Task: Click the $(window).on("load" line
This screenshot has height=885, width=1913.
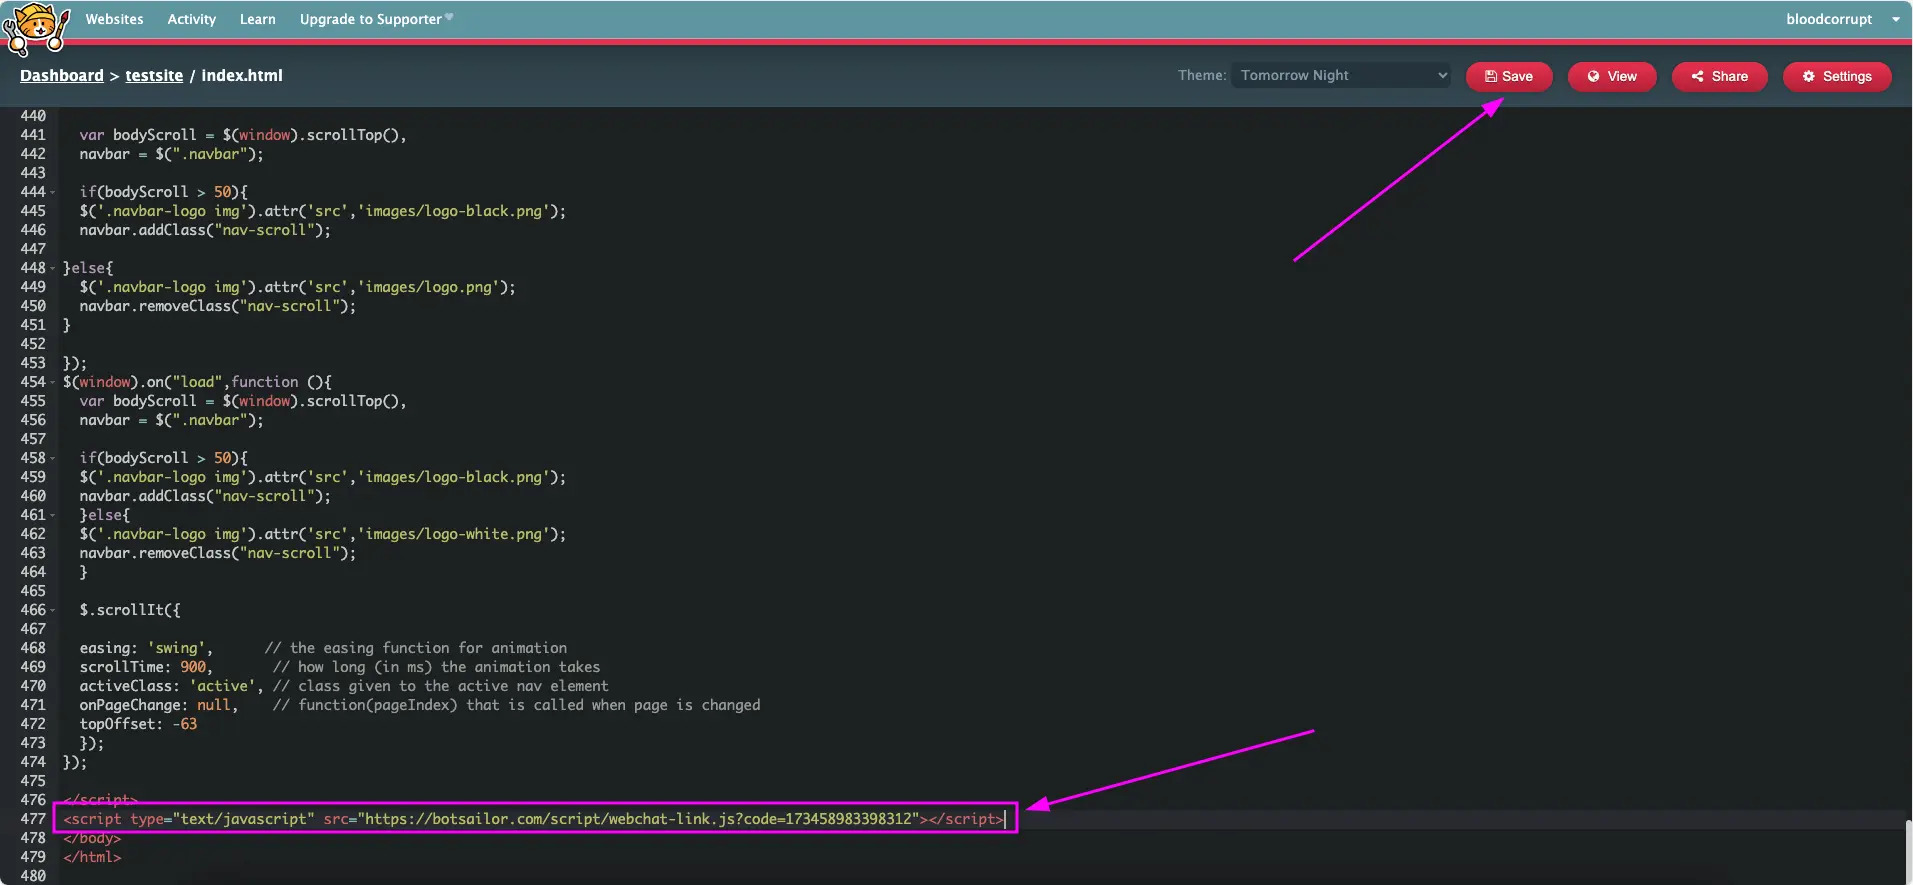Action: coord(197,382)
